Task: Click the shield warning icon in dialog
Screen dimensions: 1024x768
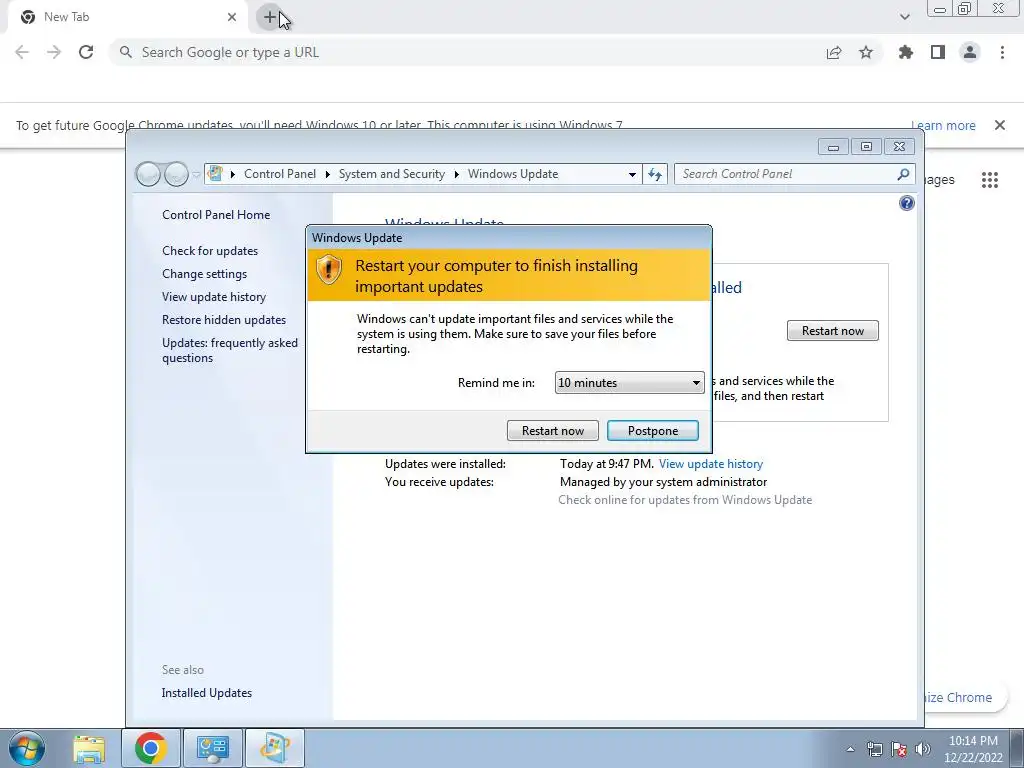Action: (x=328, y=269)
